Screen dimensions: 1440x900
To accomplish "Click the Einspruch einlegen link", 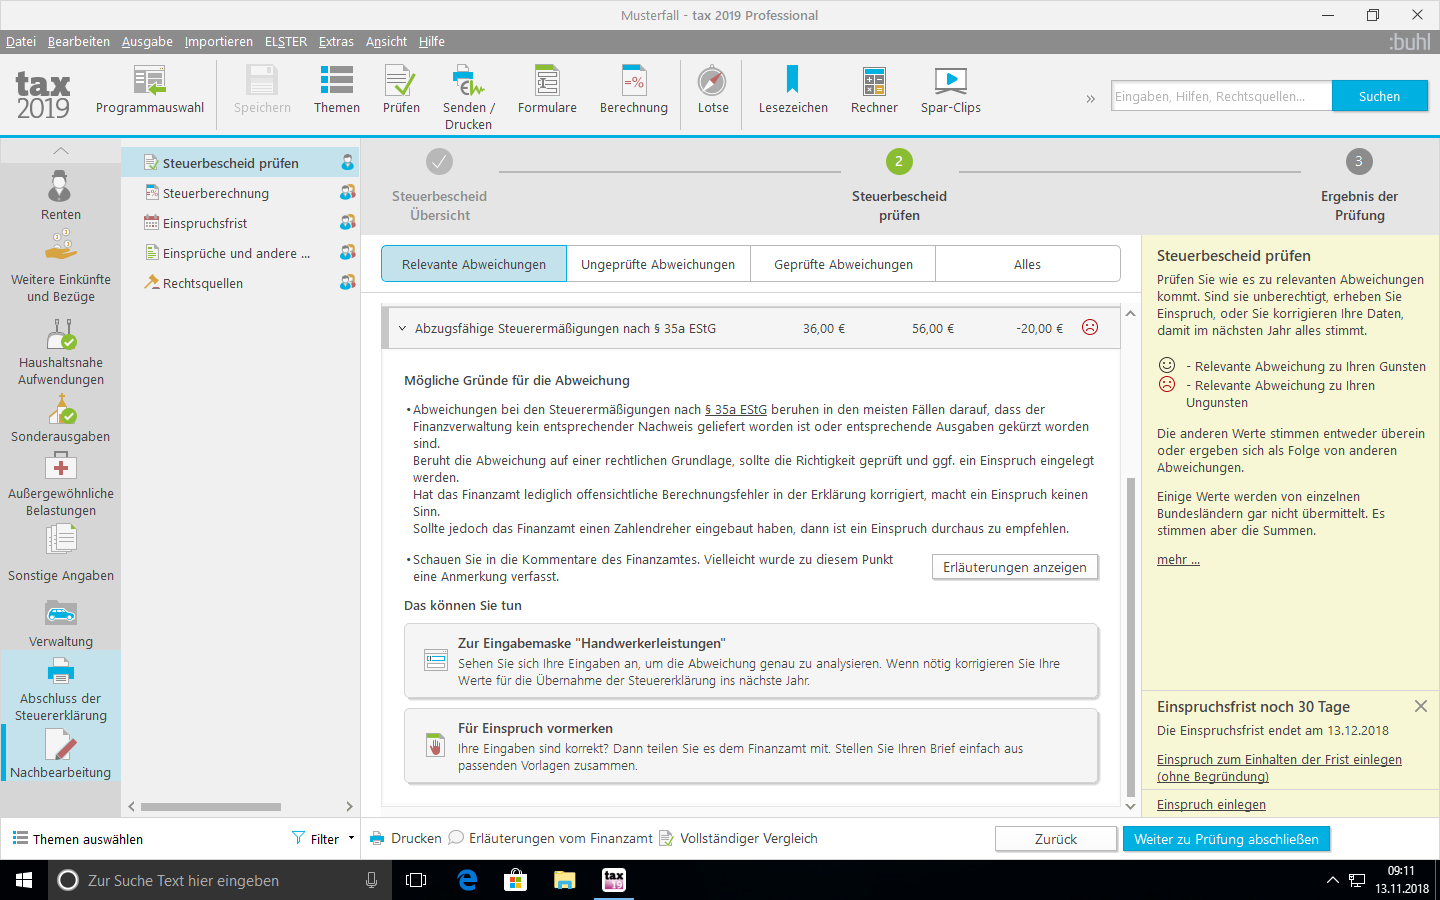I will click(1211, 805).
